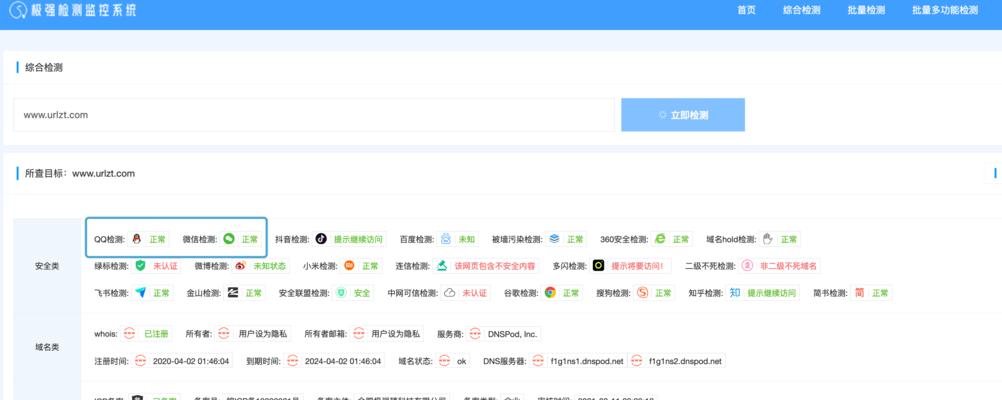Click the Duoshan black-square icon
Screen dimensions: 1002x400
click(598, 266)
